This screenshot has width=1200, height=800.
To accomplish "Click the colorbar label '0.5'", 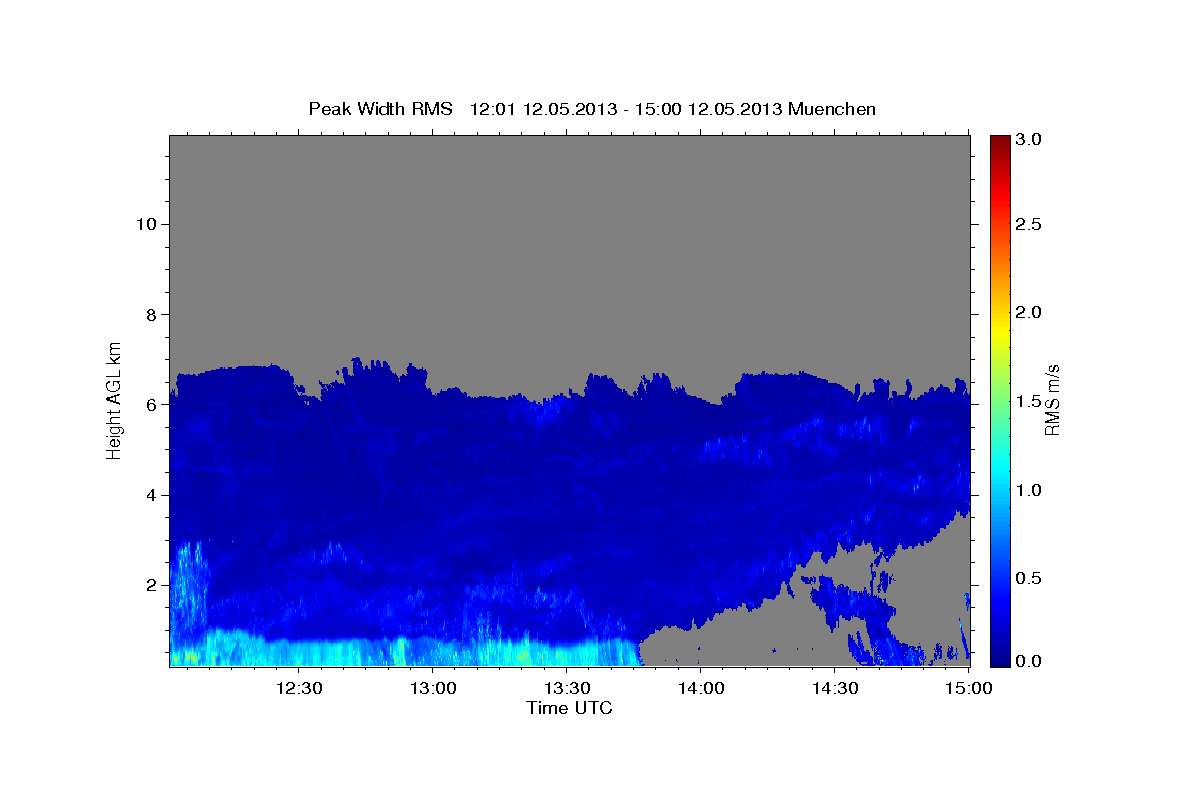I will point(1029,578).
